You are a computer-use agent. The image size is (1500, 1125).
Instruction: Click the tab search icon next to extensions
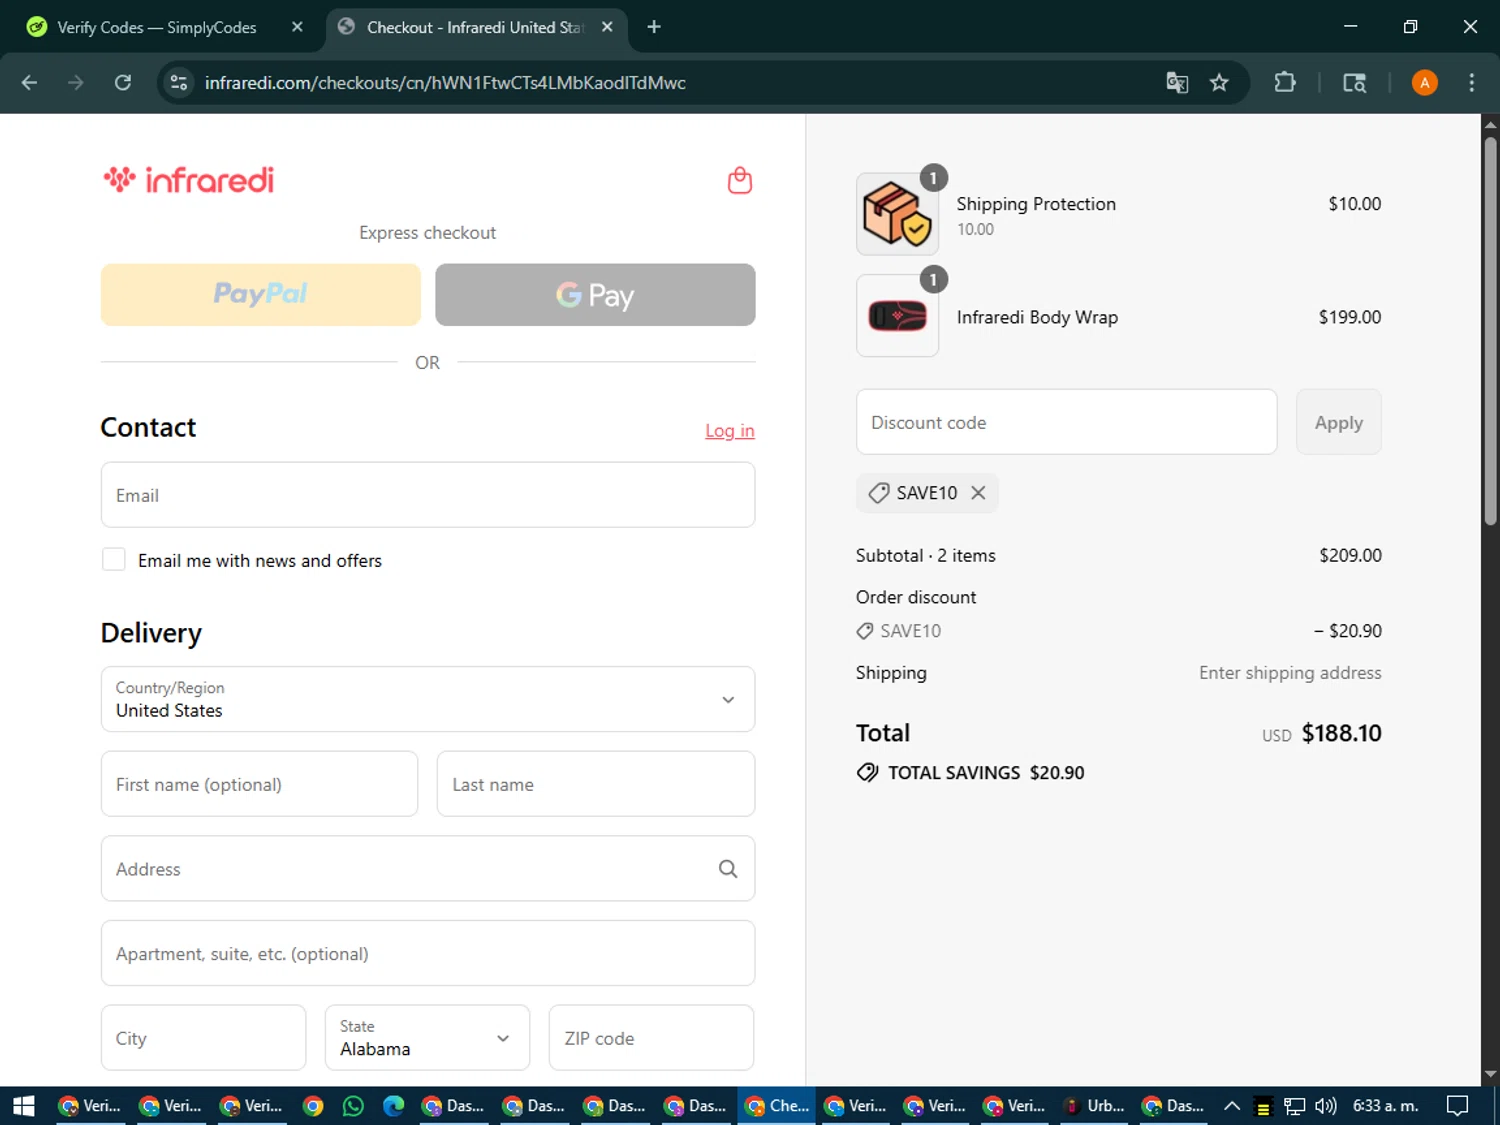pos(1354,83)
